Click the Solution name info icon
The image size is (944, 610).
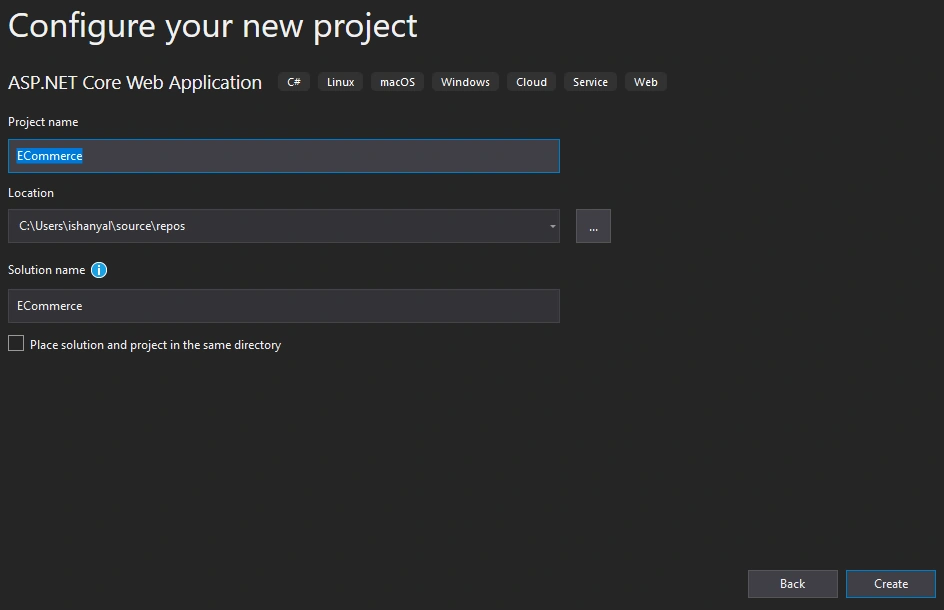tap(99, 270)
